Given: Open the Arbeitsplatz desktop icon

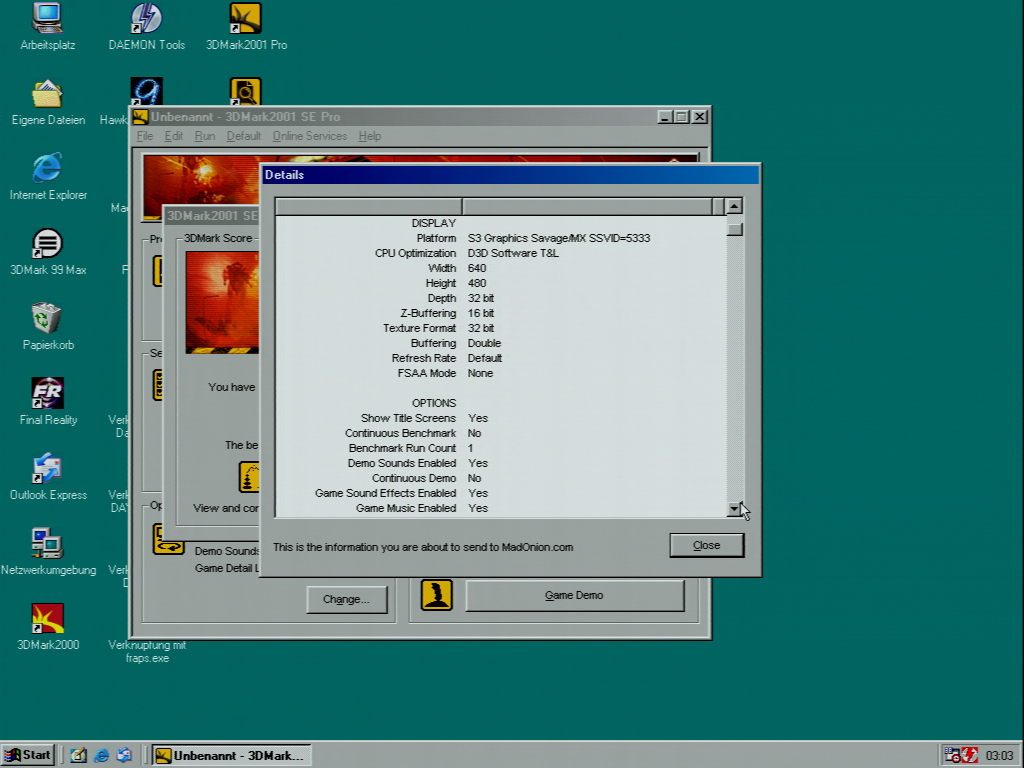Looking at the screenshot, I should point(47,18).
